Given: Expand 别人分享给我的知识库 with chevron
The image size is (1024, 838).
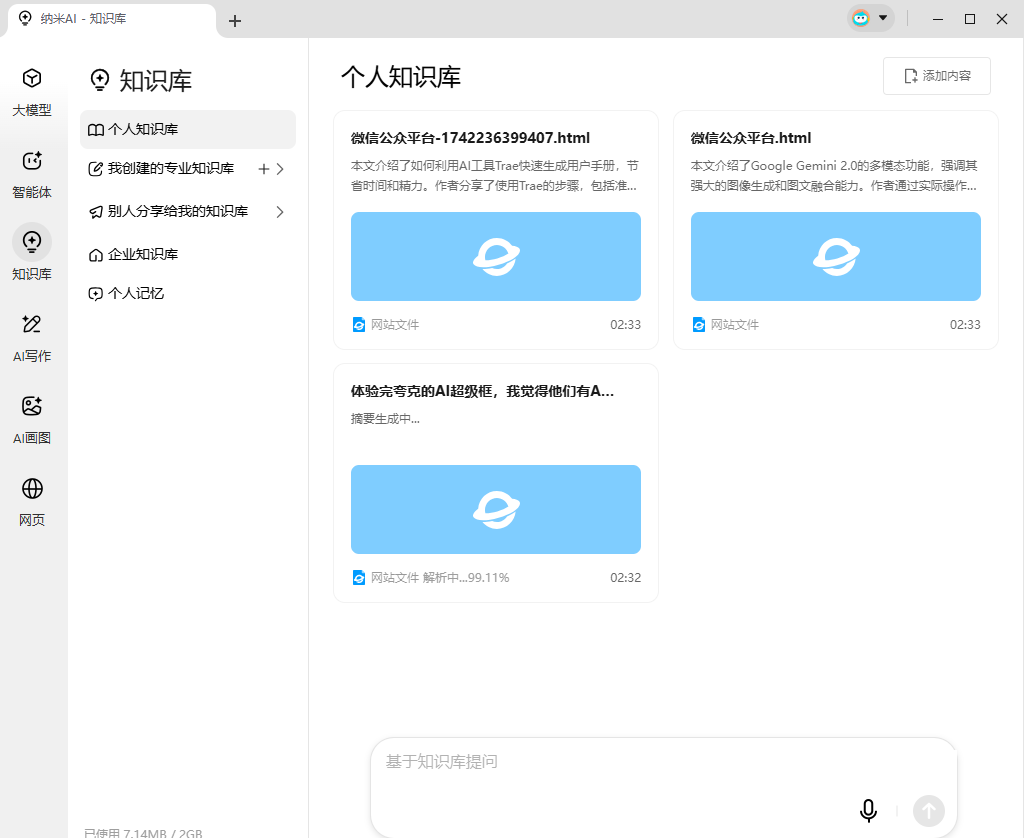Looking at the screenshot, I should (x=280, y=212).
